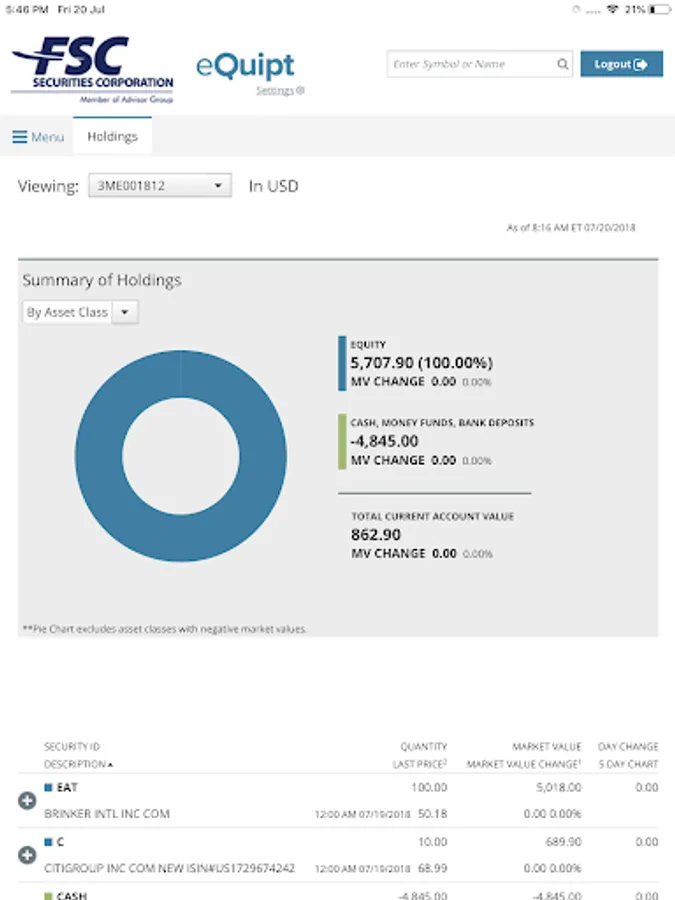Click the search magnifier icon

click(563, 65)
